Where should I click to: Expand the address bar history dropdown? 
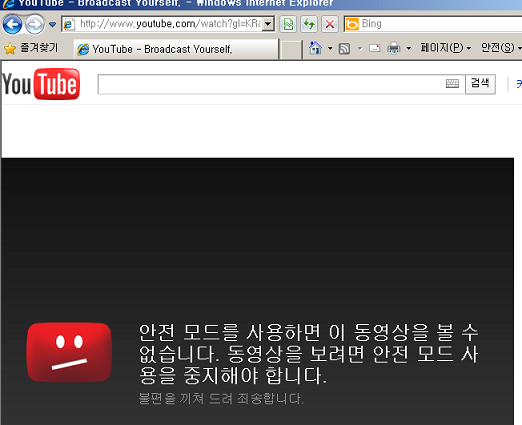pyautogui.click(x=268, y=24)
